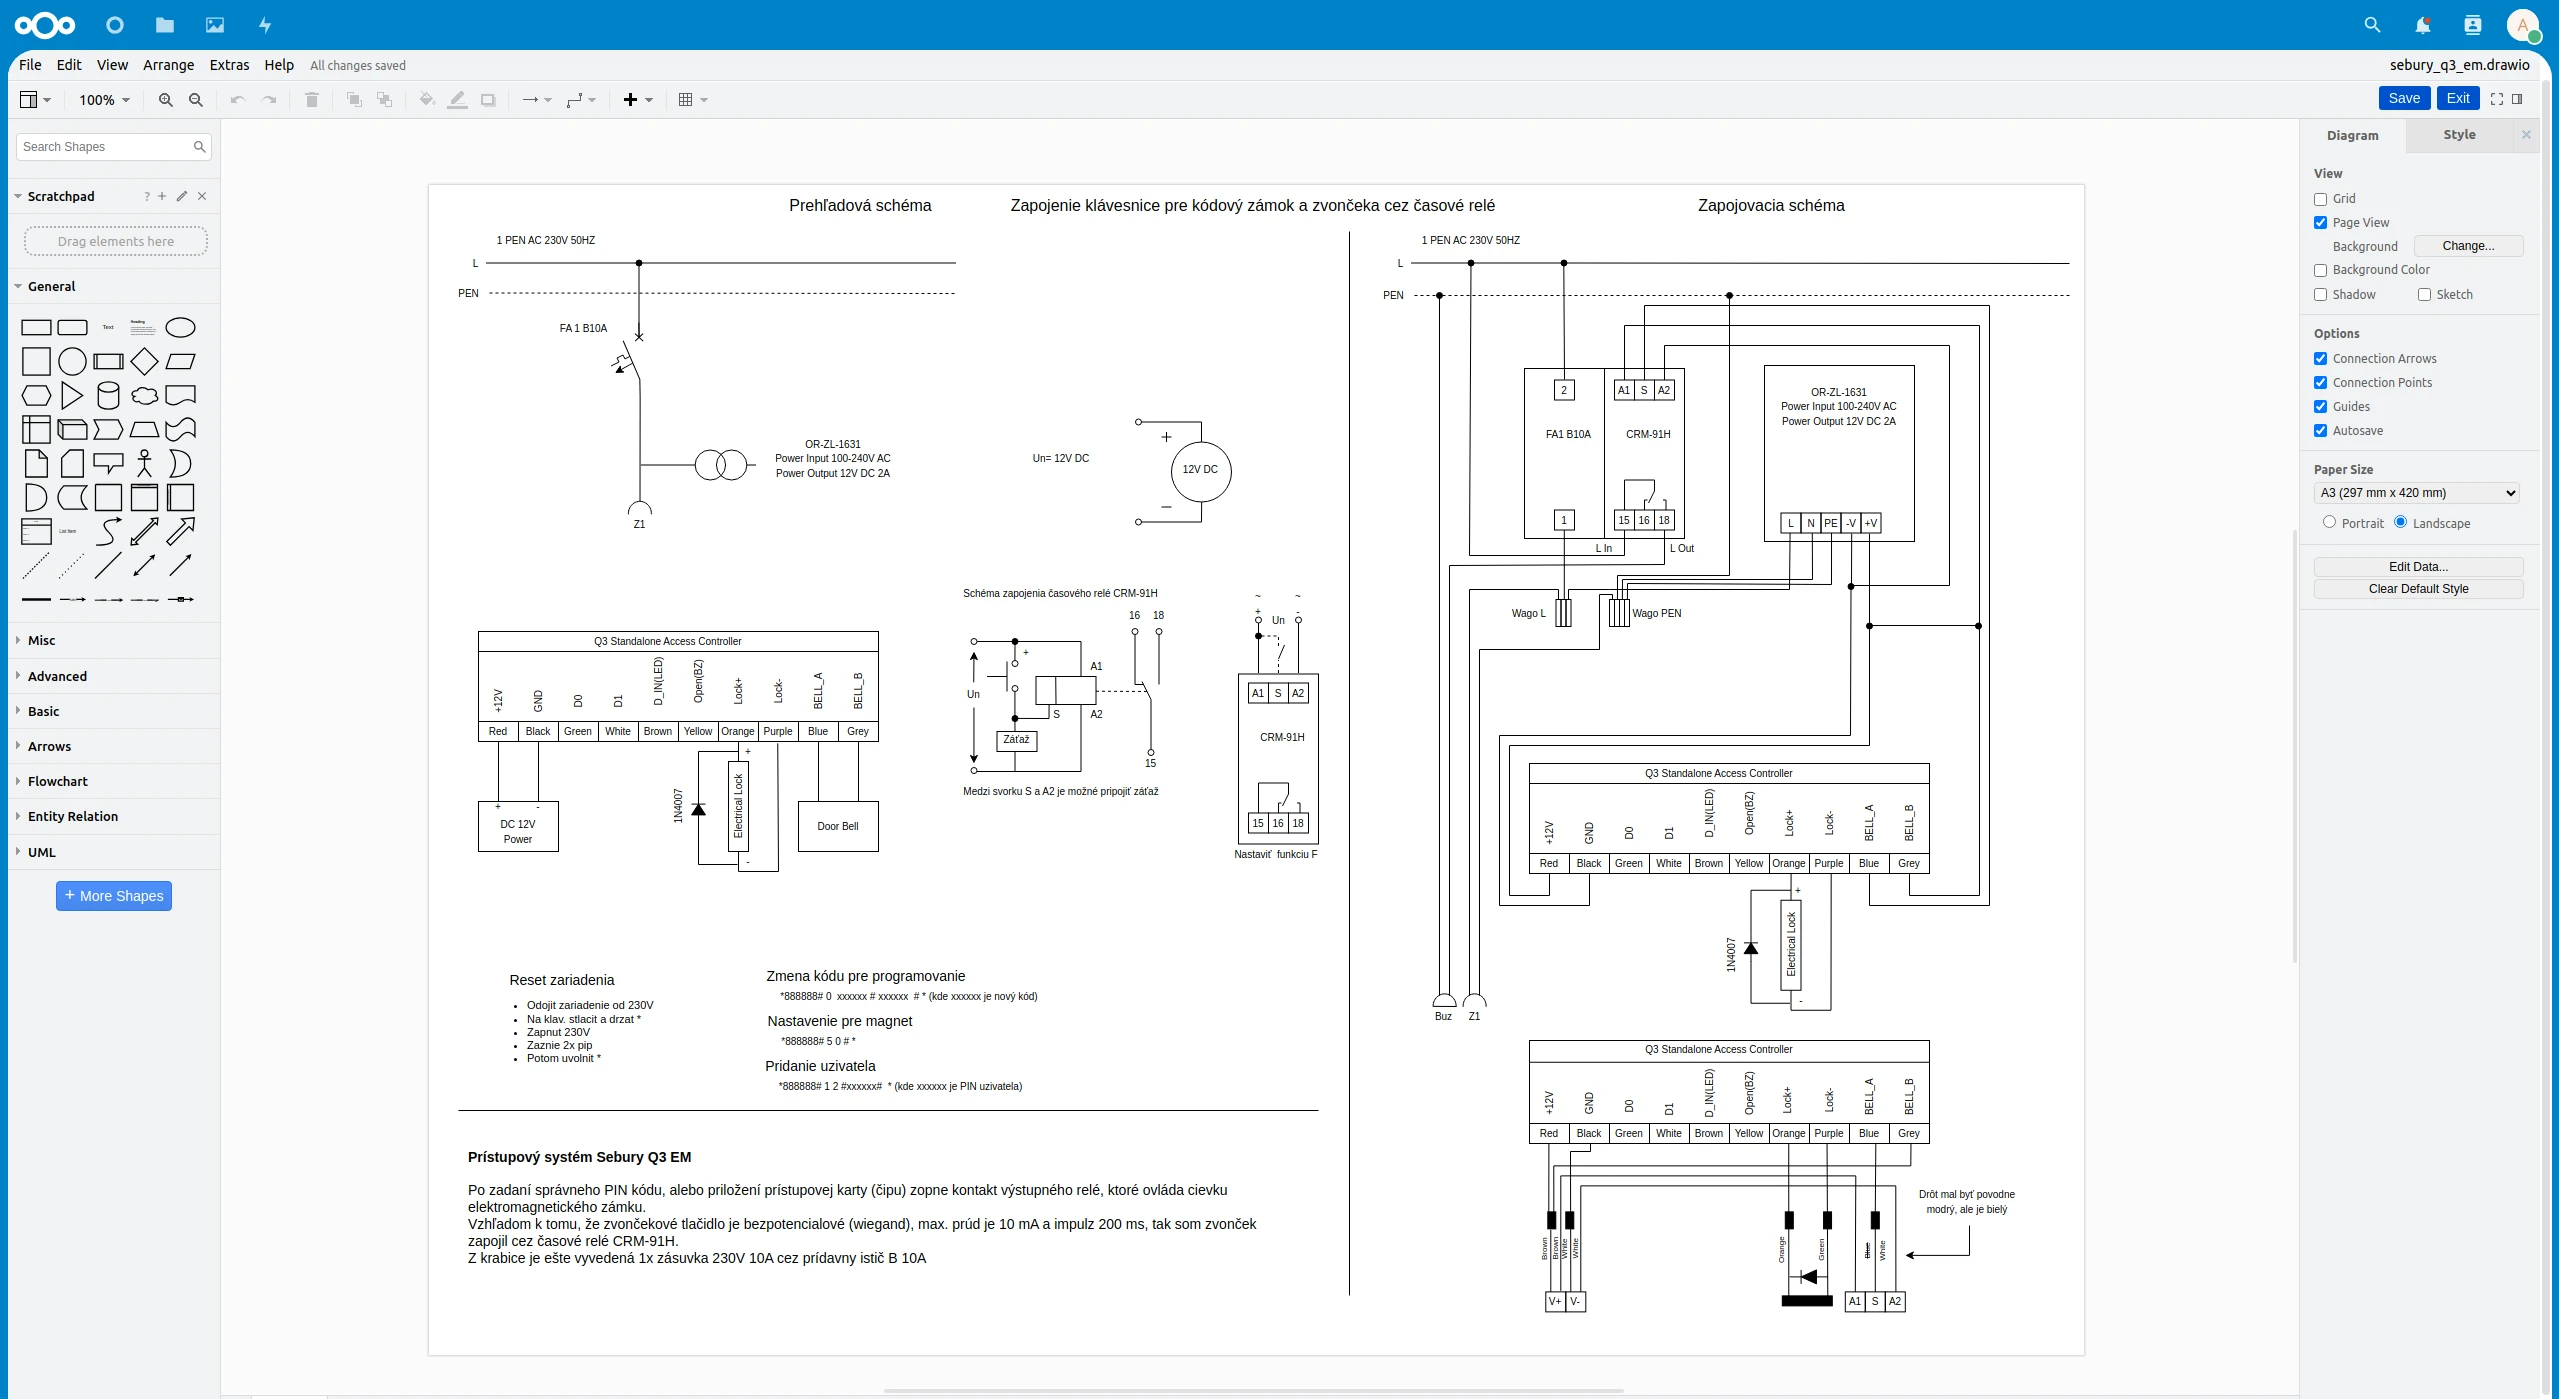2559x1399 pixels.
Task: Click the Exit button
Action: tap(2458, 98)
